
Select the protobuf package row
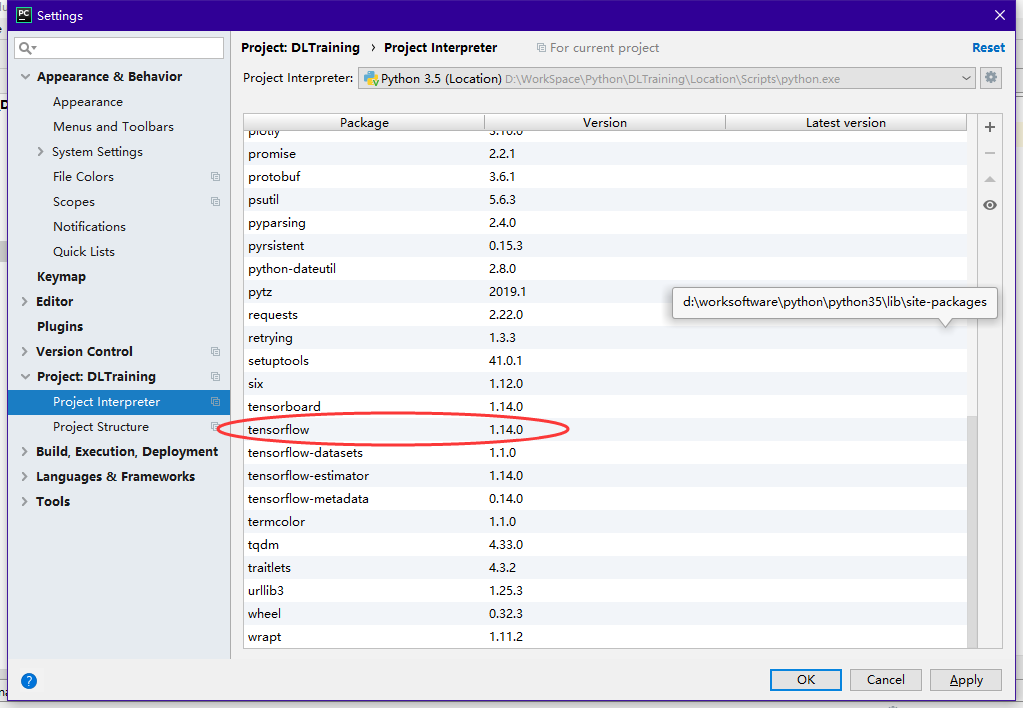pos(605,177)
